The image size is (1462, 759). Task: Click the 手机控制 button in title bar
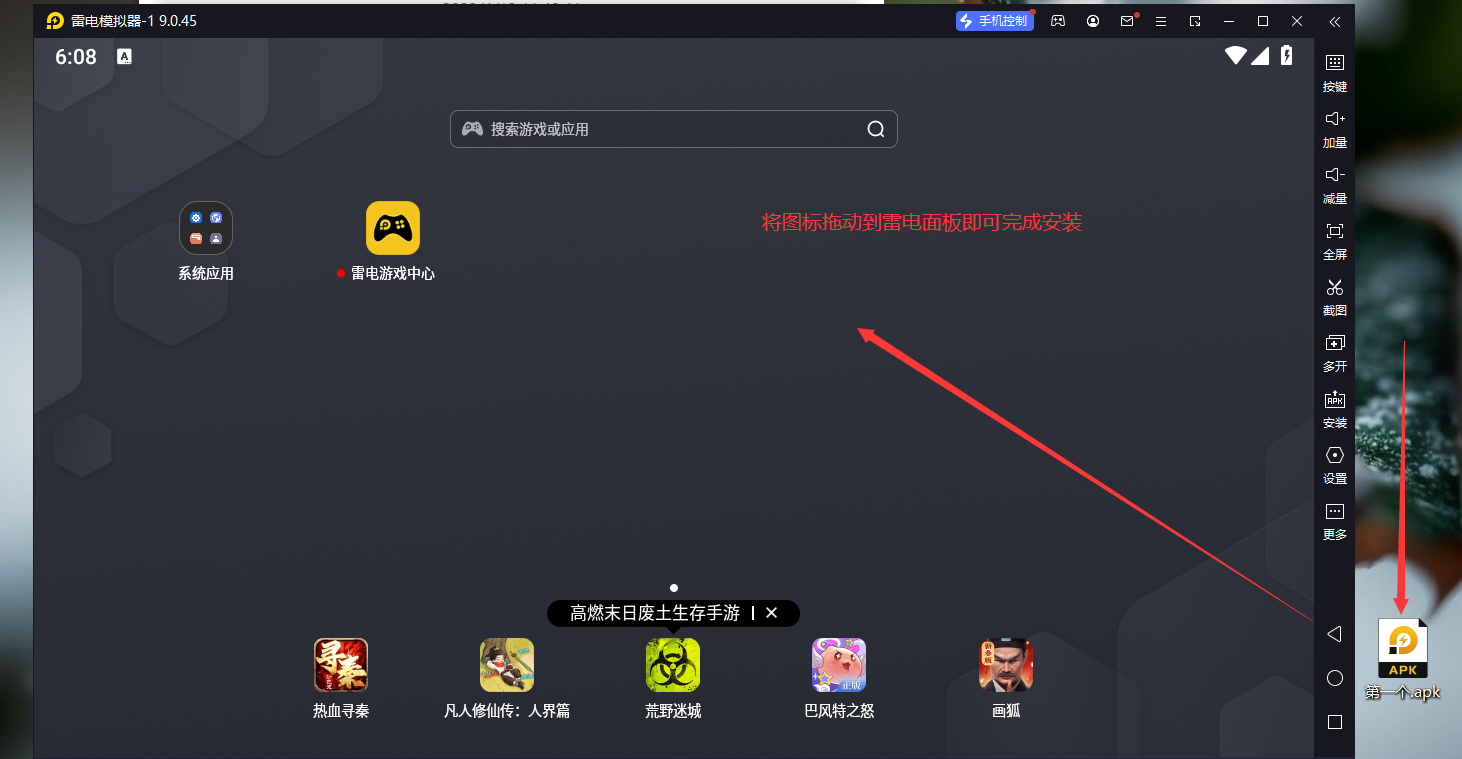pos(994,21)
